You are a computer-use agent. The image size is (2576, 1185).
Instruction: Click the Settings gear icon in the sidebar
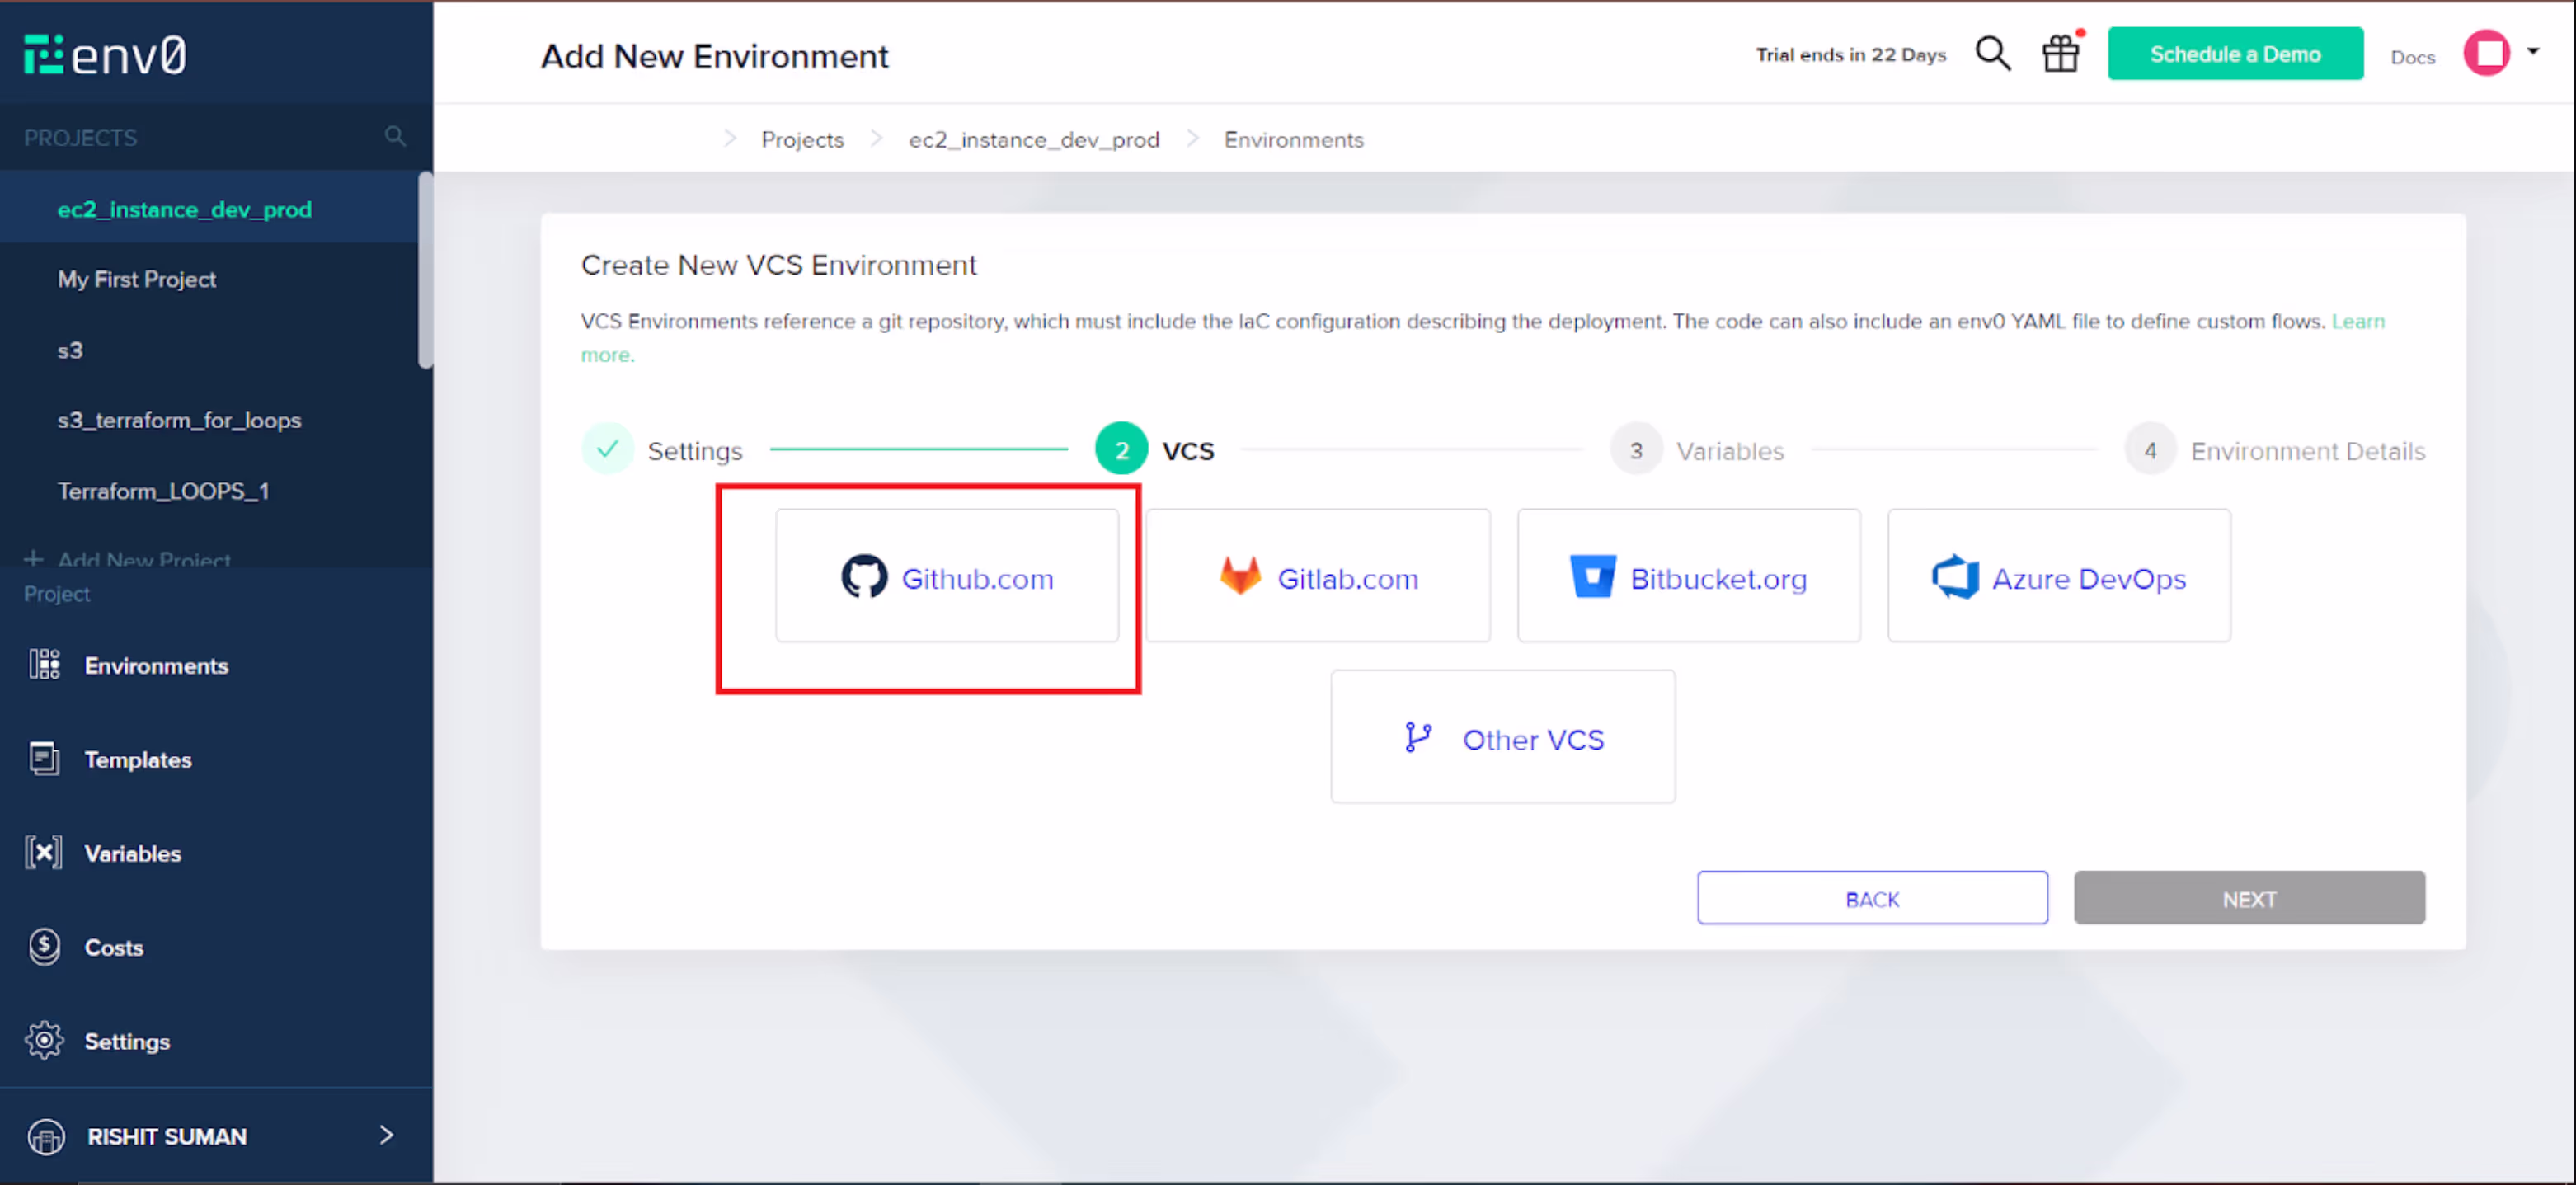click(44, 1040)
